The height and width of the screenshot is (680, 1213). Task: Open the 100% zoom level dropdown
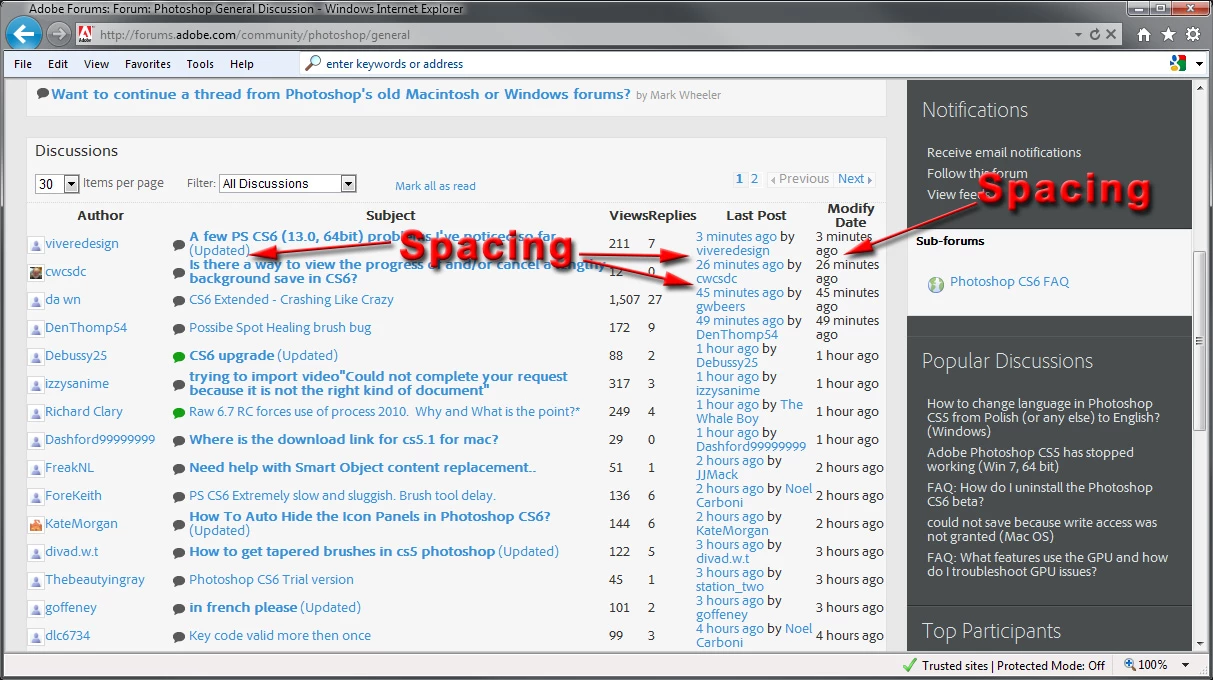point(1186,665)
